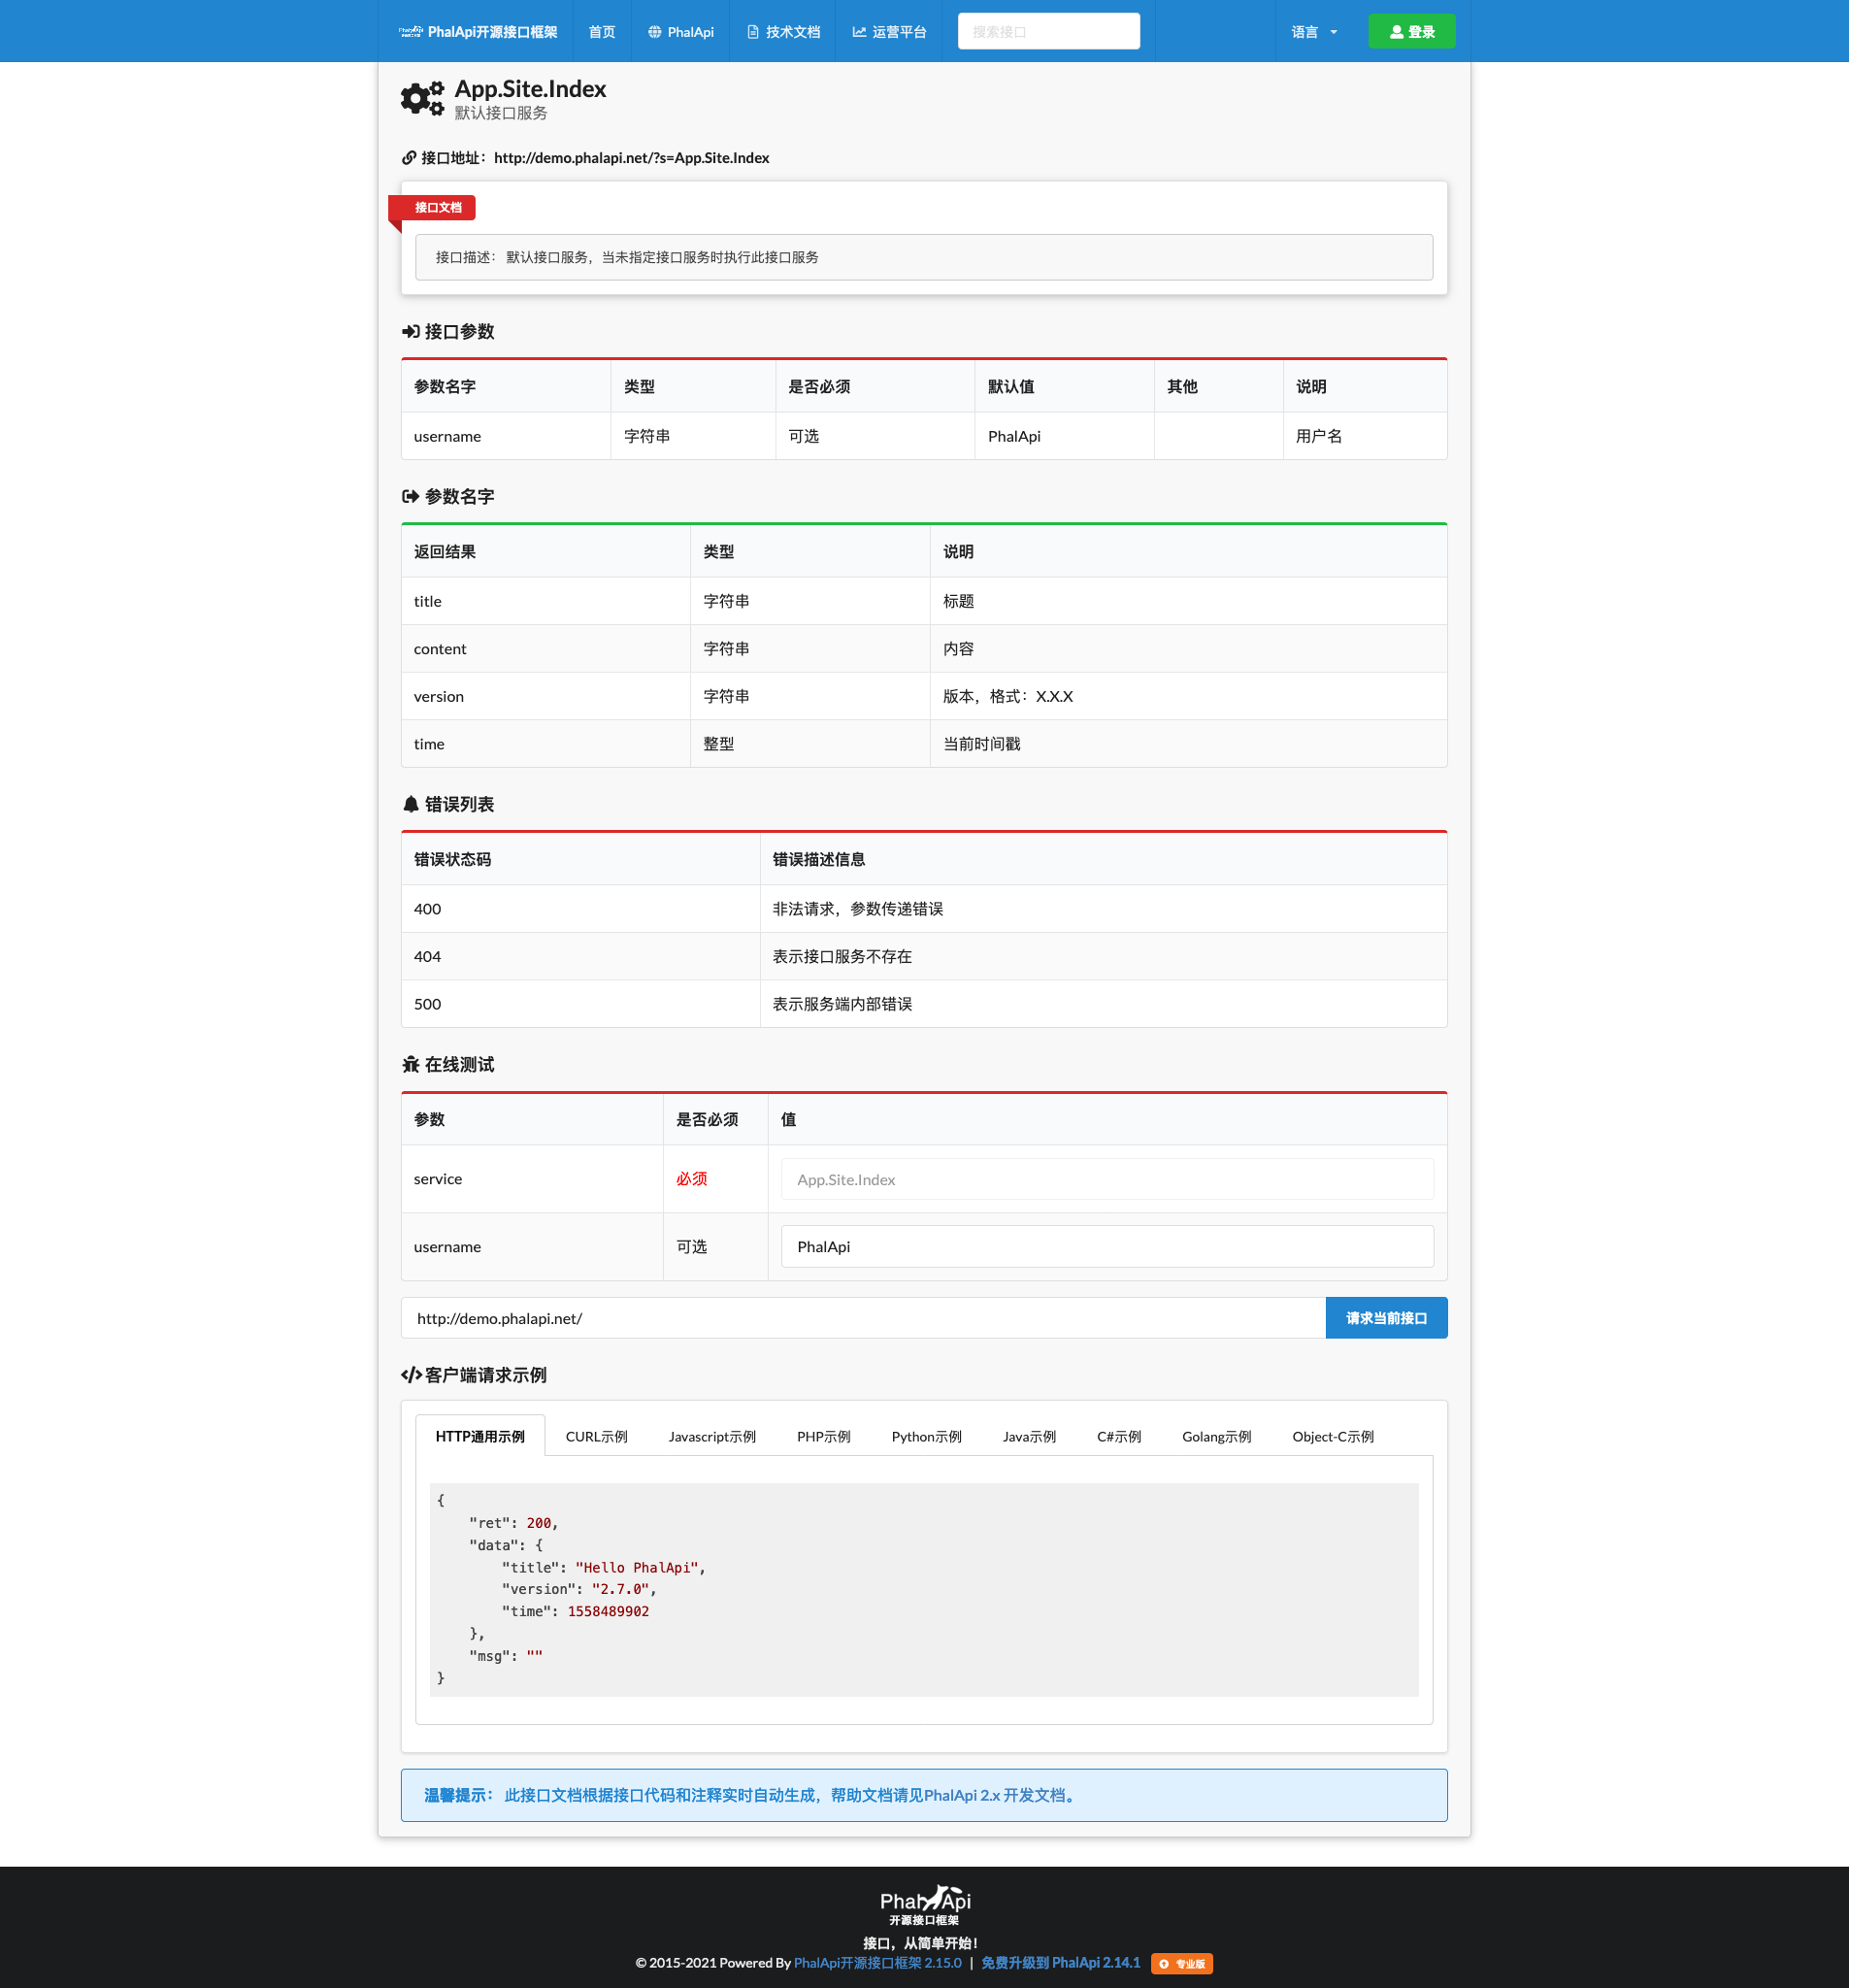This screenshot has width=1849, height=1988.
Task: Click error code 404 cell
Action: (580, 957)
